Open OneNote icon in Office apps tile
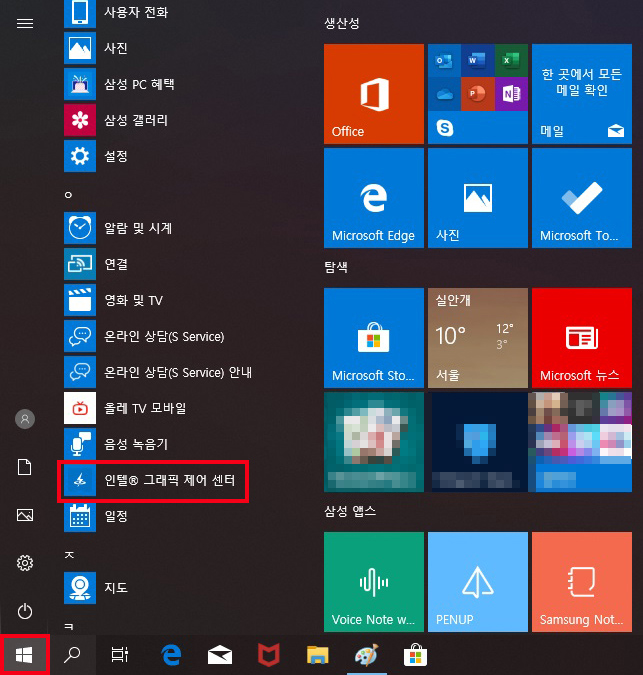 pyautogui.click(x=511, y=94)
